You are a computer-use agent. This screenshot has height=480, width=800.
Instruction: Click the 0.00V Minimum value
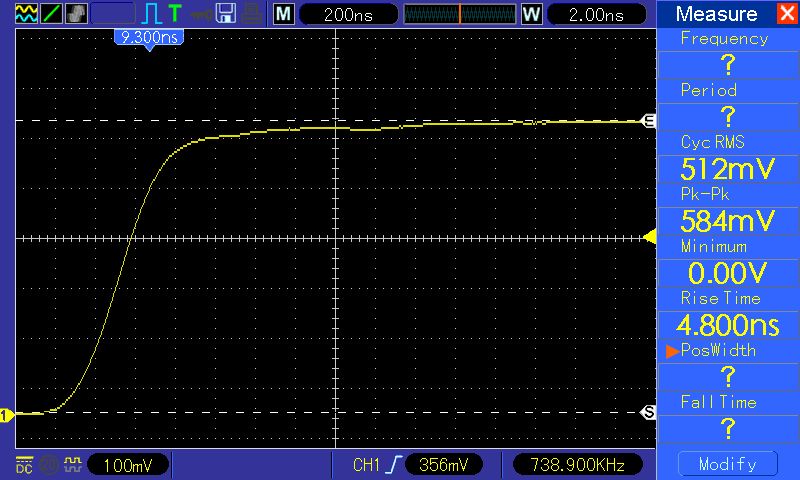pyautogui.click(x=728, y=273)
